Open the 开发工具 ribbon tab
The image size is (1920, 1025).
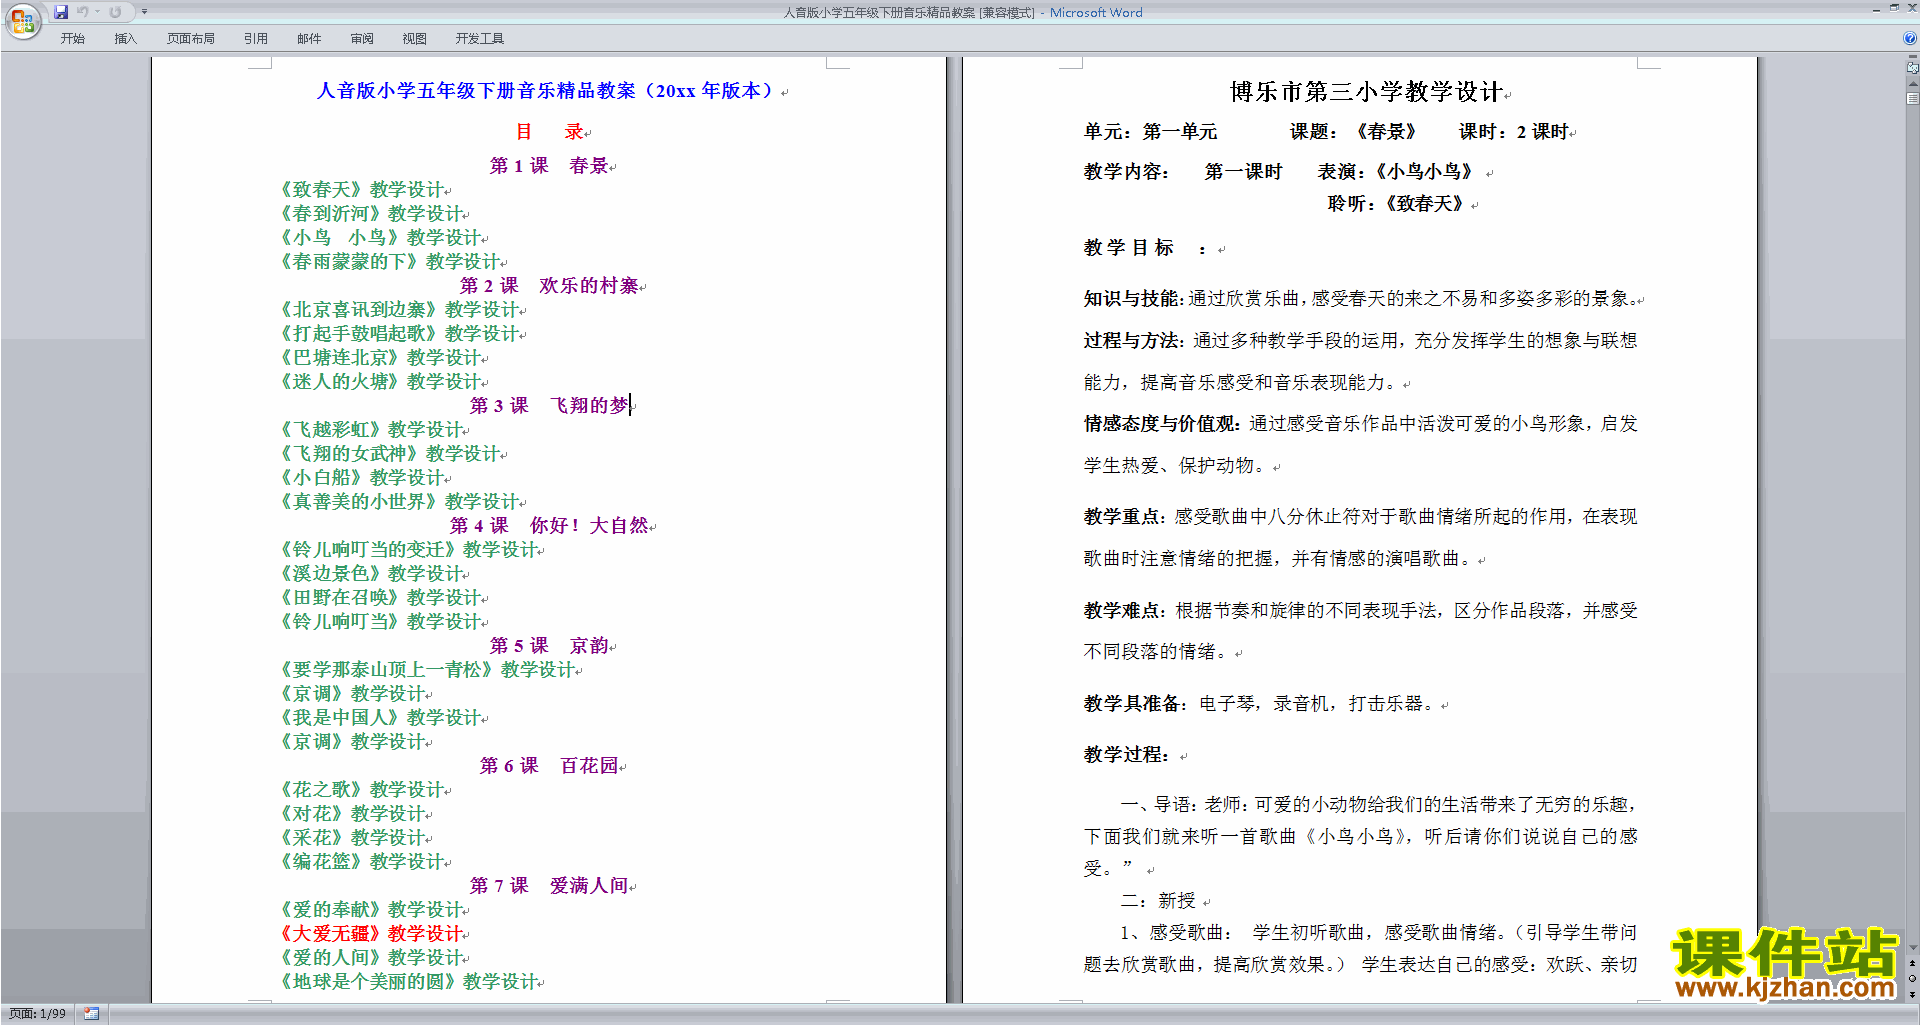479,39
